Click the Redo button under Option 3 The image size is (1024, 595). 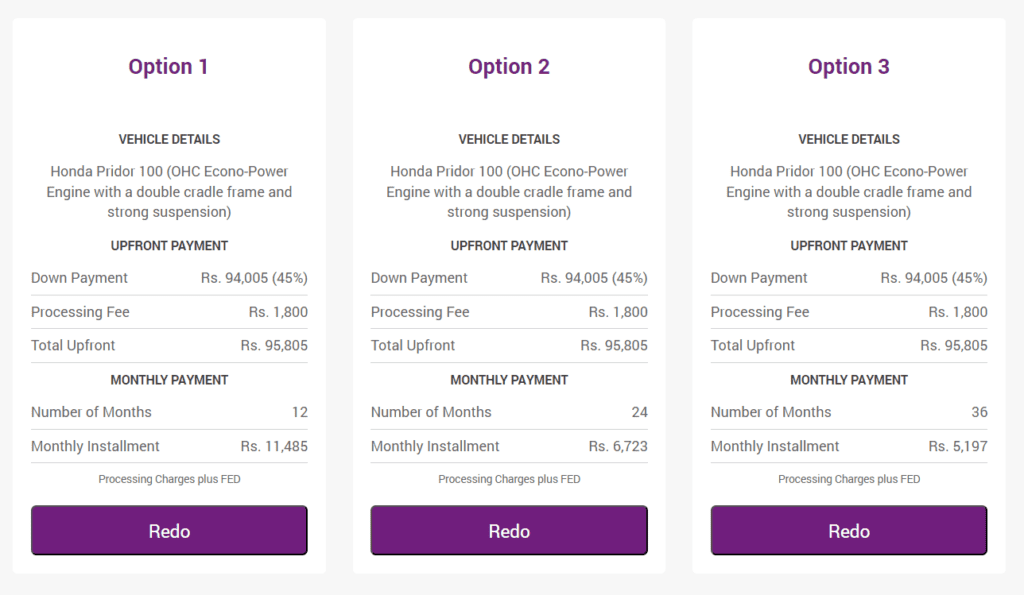[x=849, y=530]
